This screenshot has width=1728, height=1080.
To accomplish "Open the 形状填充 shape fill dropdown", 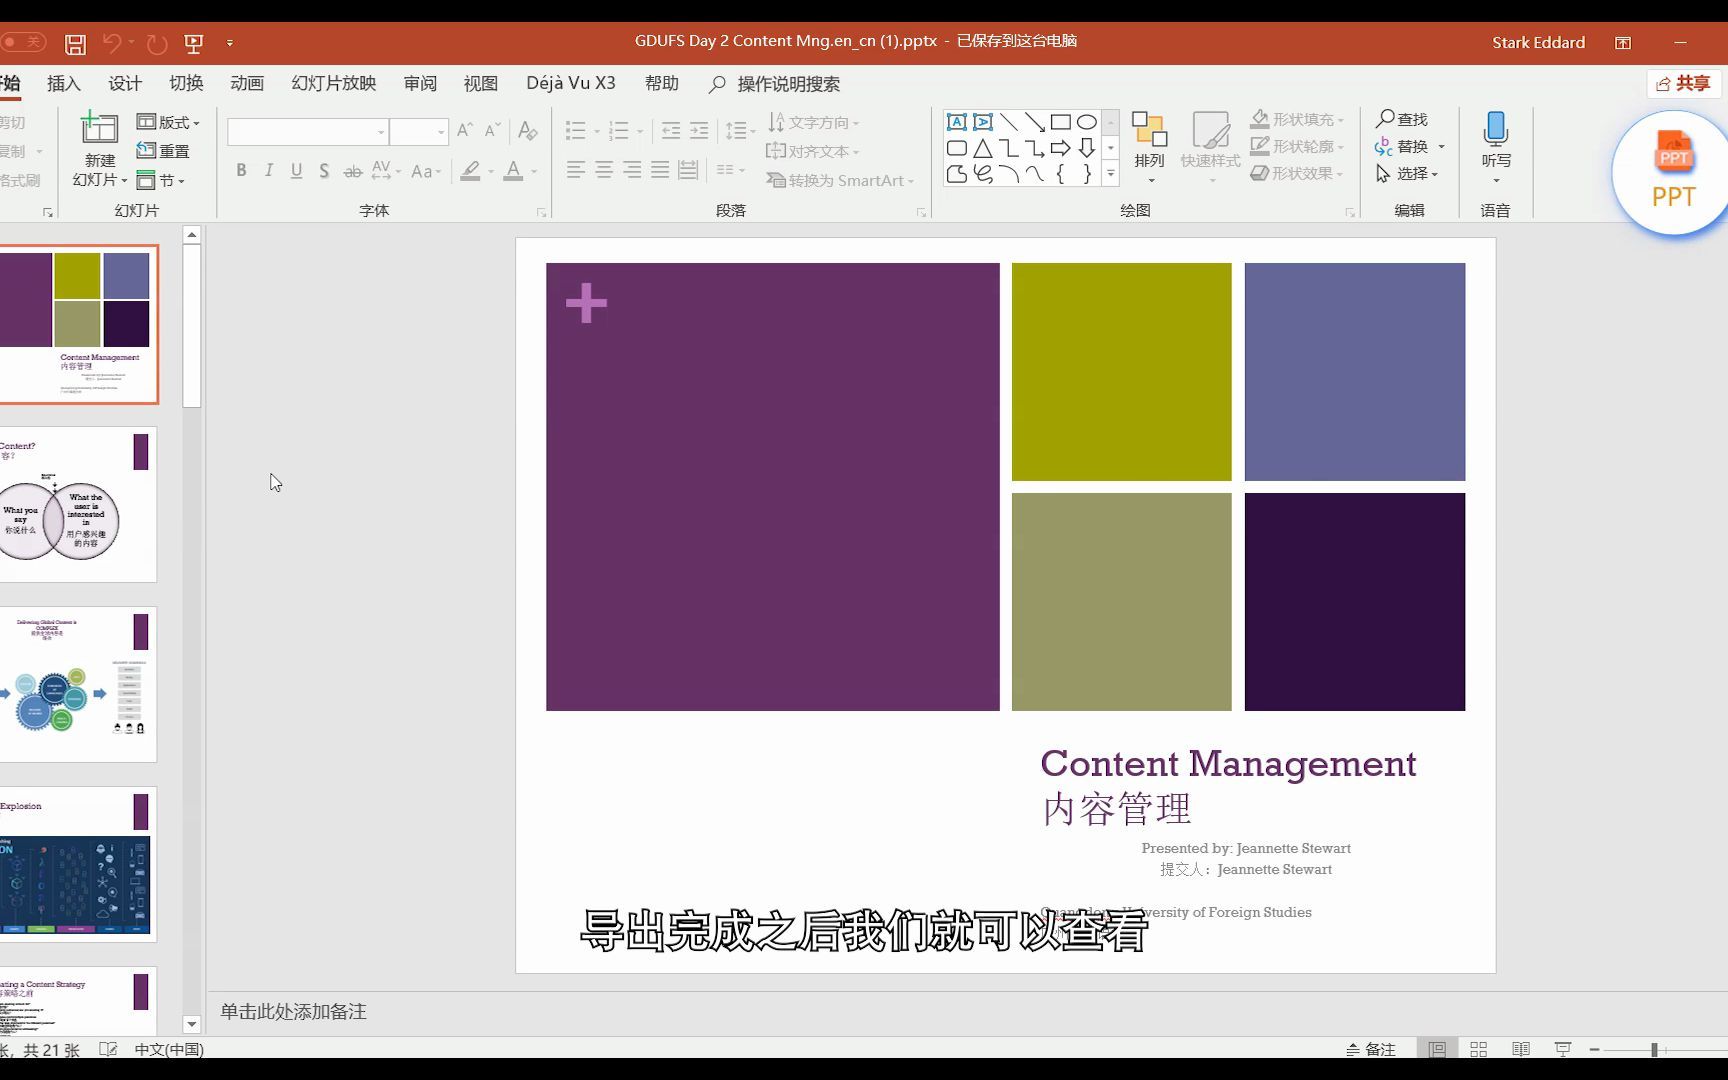I will point(1298,119).
